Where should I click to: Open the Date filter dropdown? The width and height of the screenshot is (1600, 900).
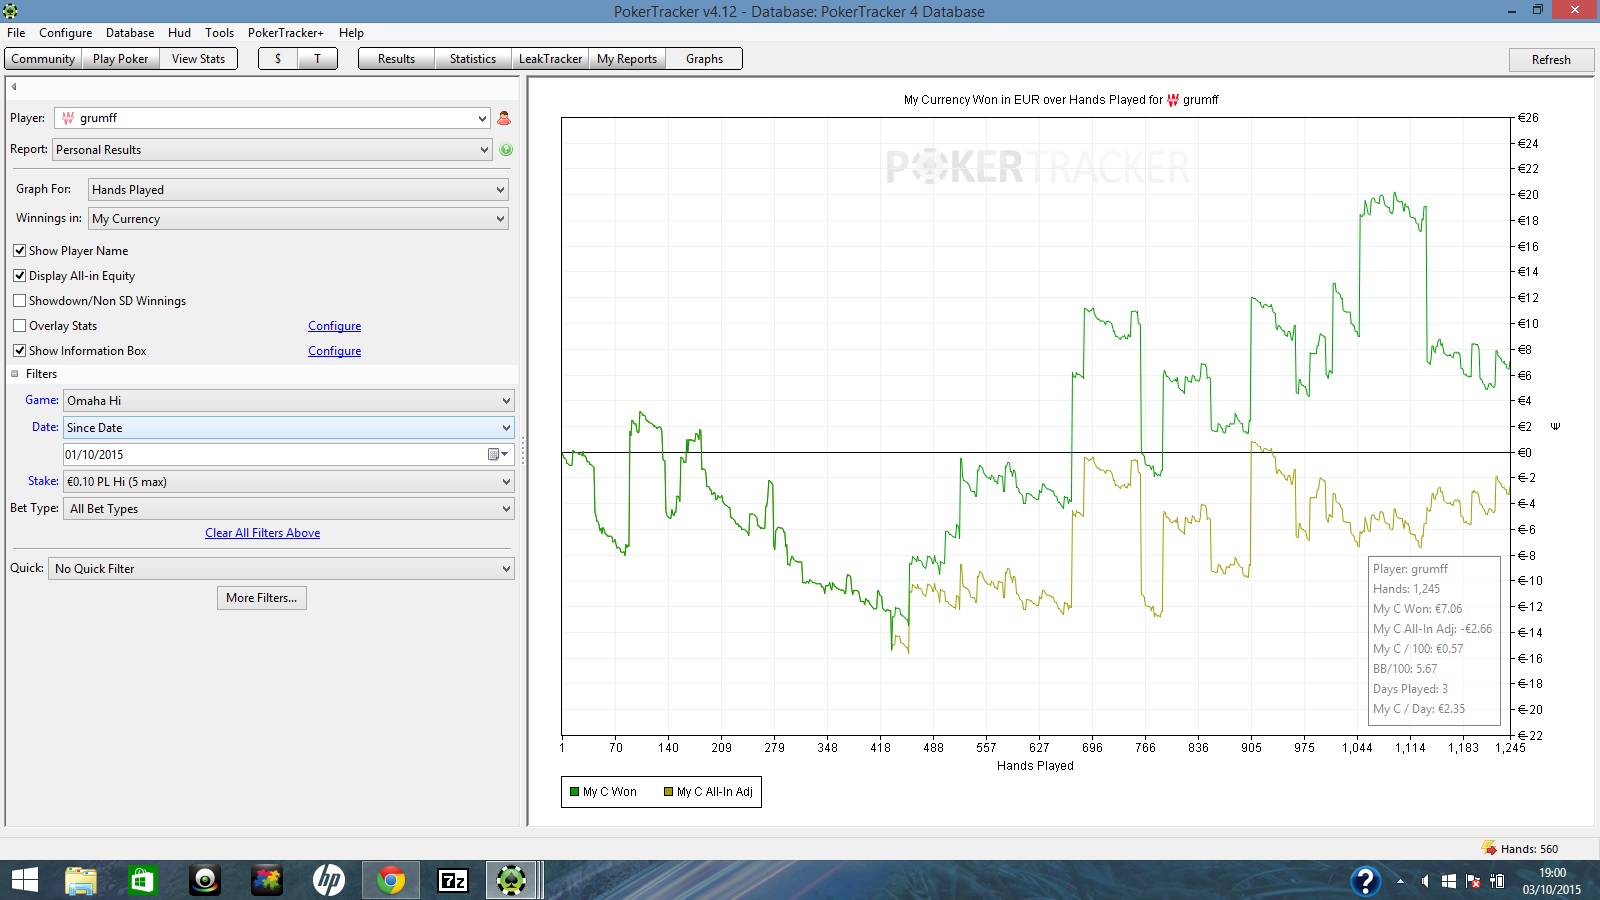click(x=289, y=428)
